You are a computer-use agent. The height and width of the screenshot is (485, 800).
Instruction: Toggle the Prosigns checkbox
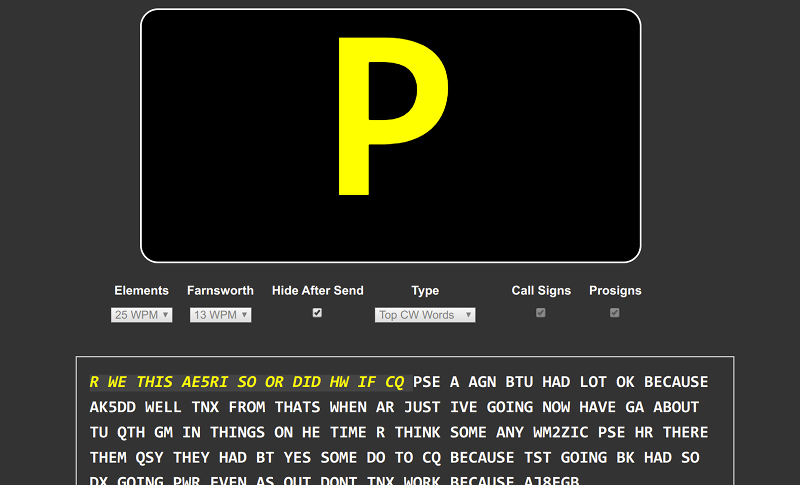(x=615, y=313)
